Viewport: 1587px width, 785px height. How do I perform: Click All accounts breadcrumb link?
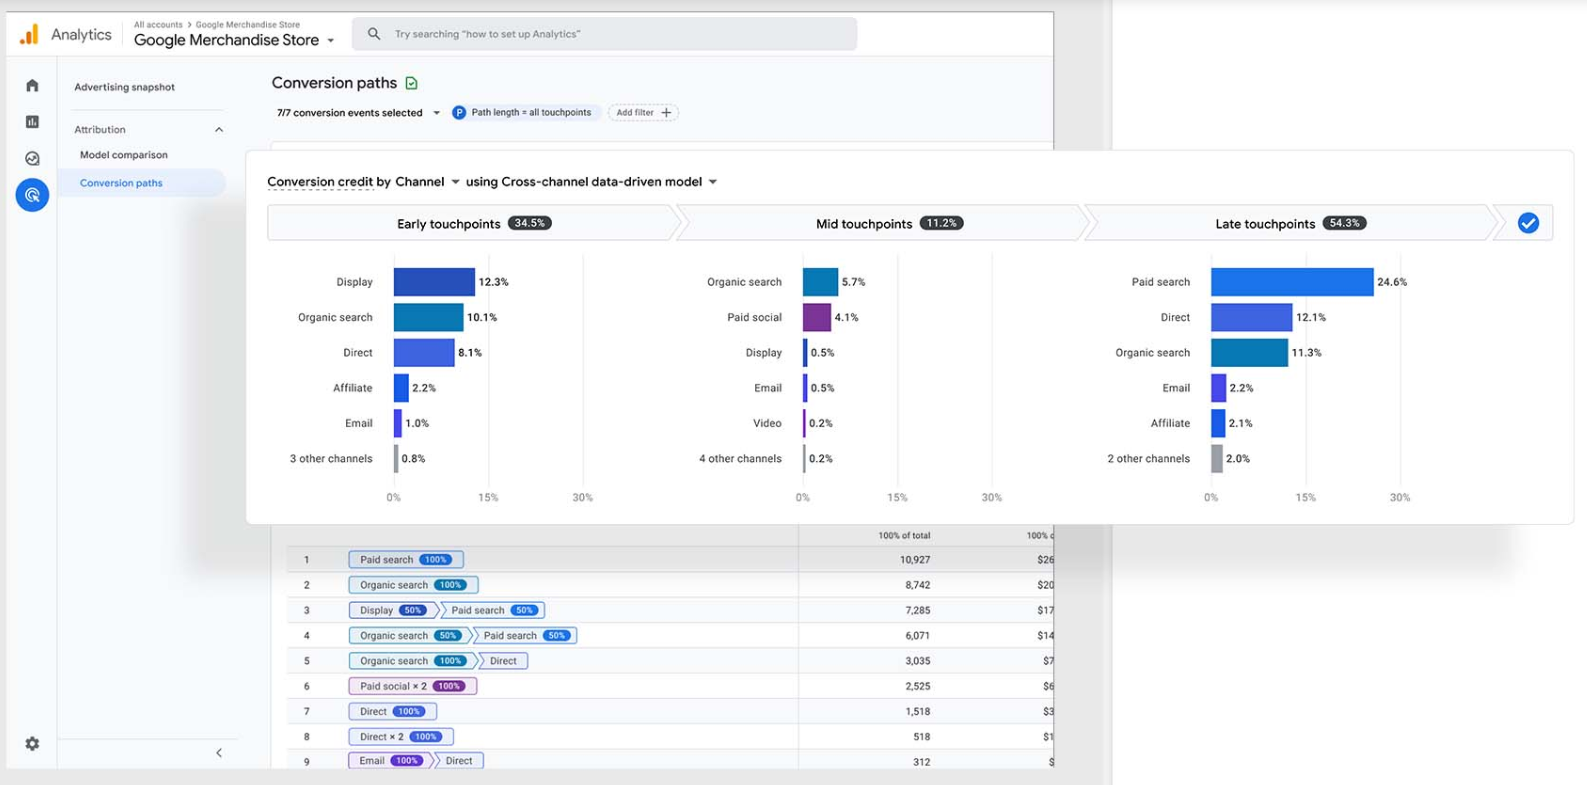158,25
